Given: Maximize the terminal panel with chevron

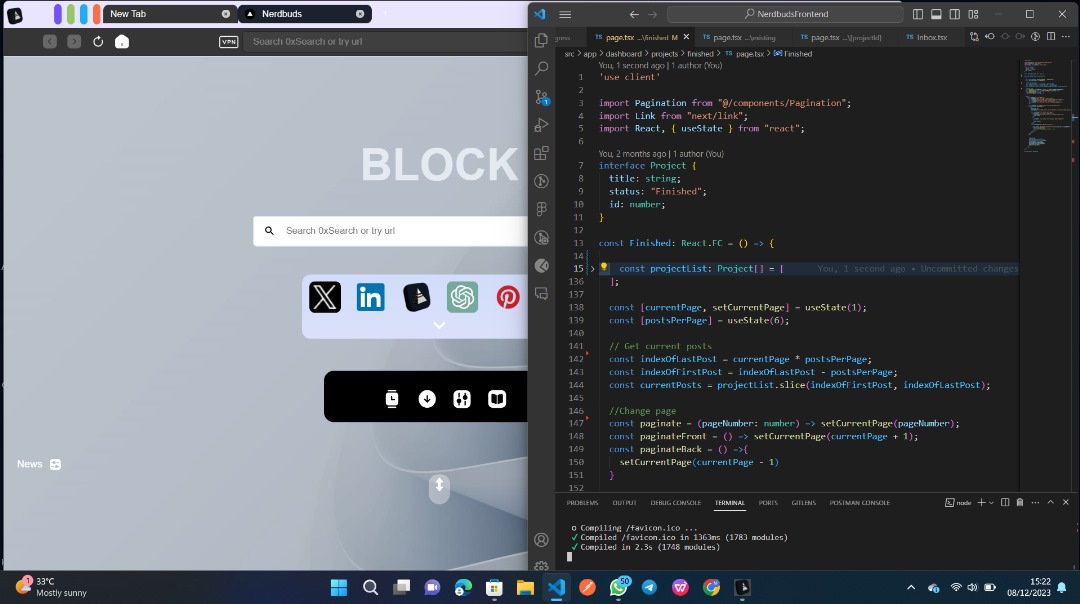Looking at the screenshot, I should pyautogui.click(x=1050, y=502).
